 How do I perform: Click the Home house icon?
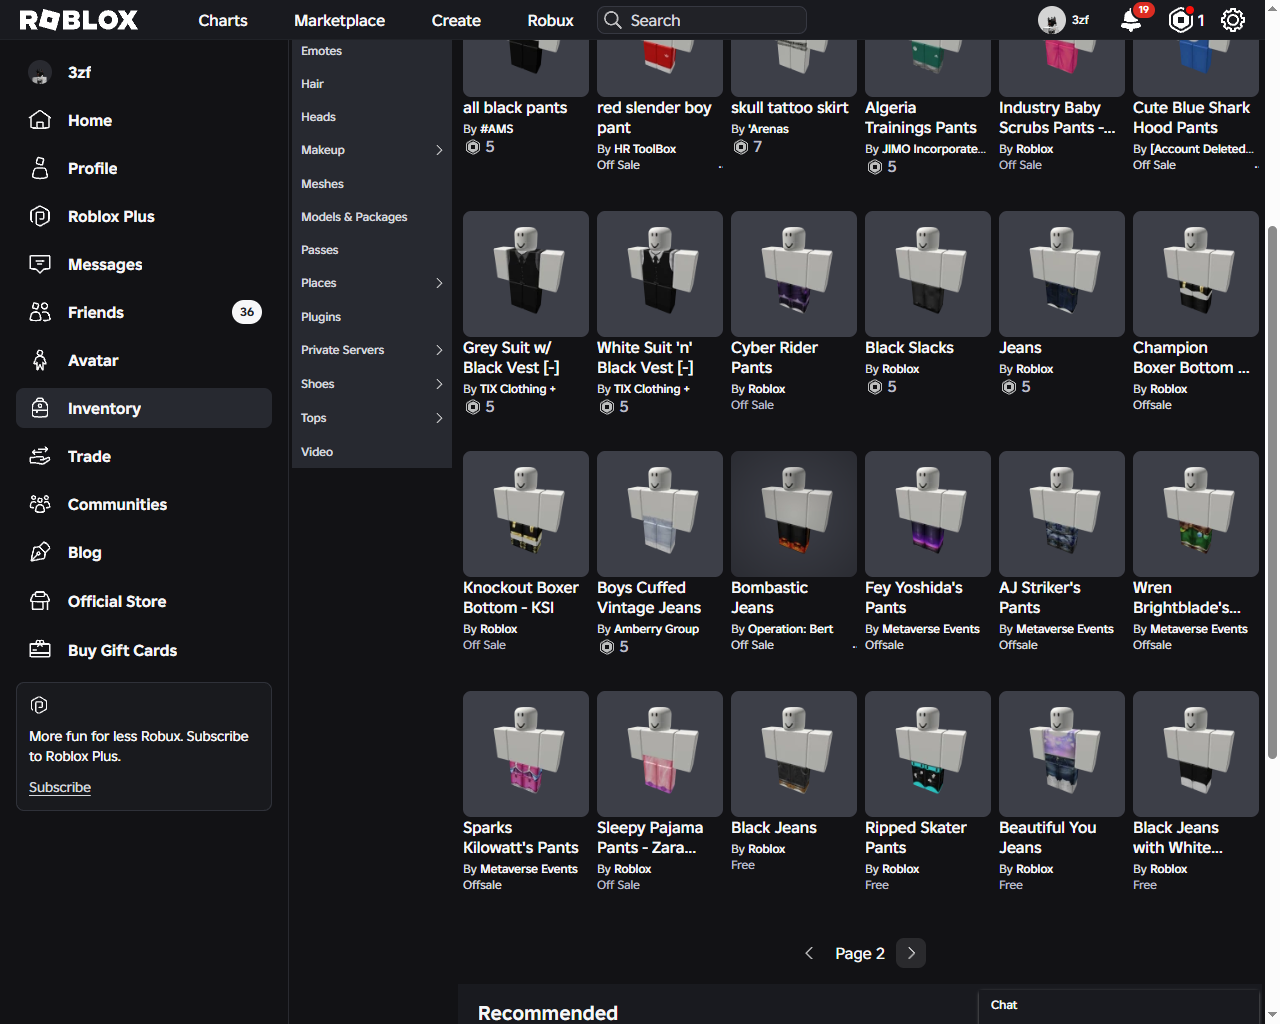point(40,120)
